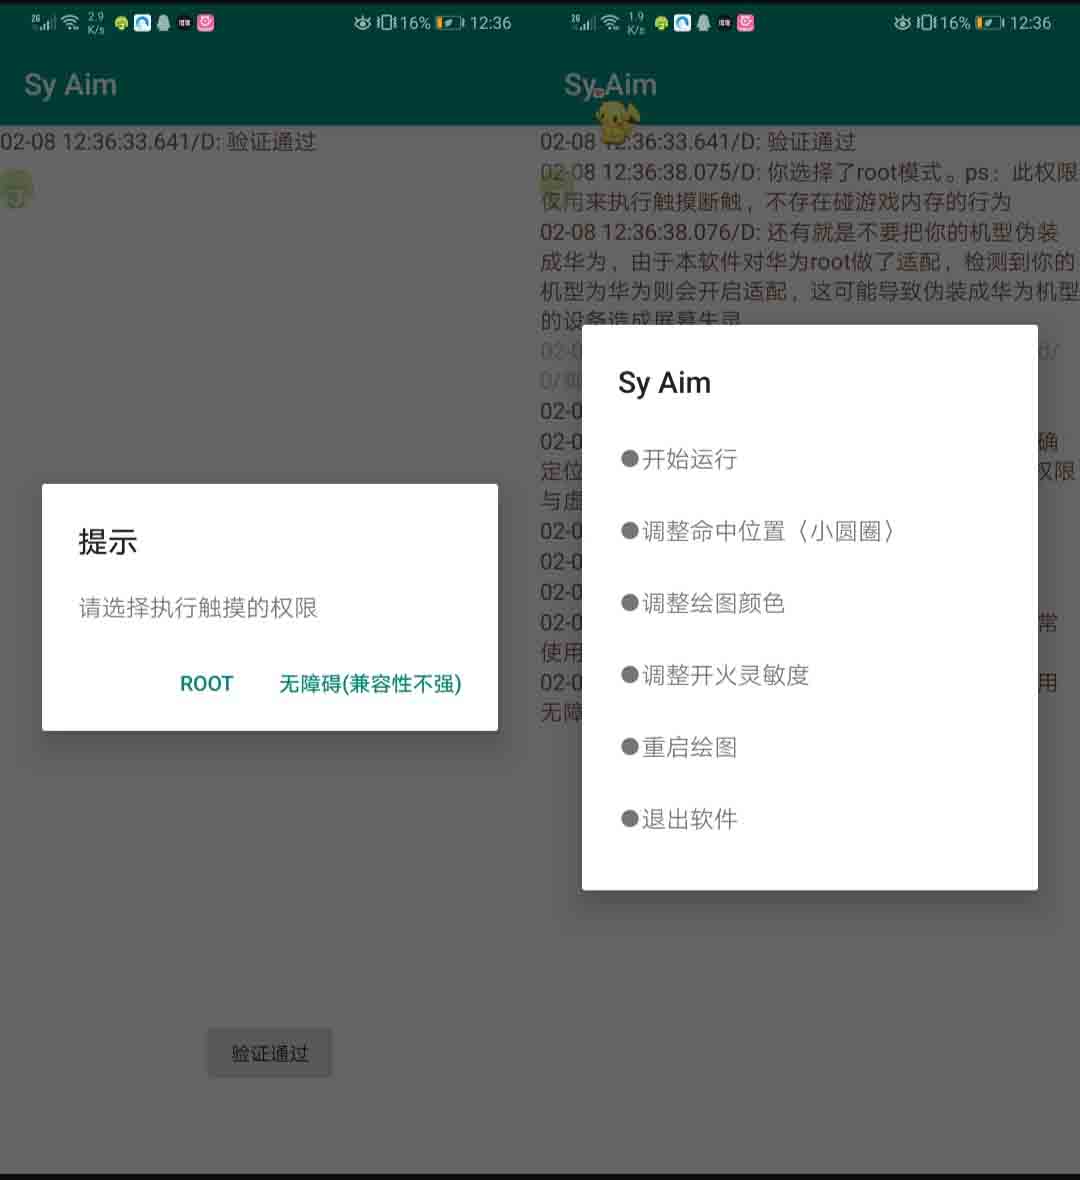Choose 无障碍(兼容性不强) accessibility option
Screen dimensions: 1080x1180
370,683
